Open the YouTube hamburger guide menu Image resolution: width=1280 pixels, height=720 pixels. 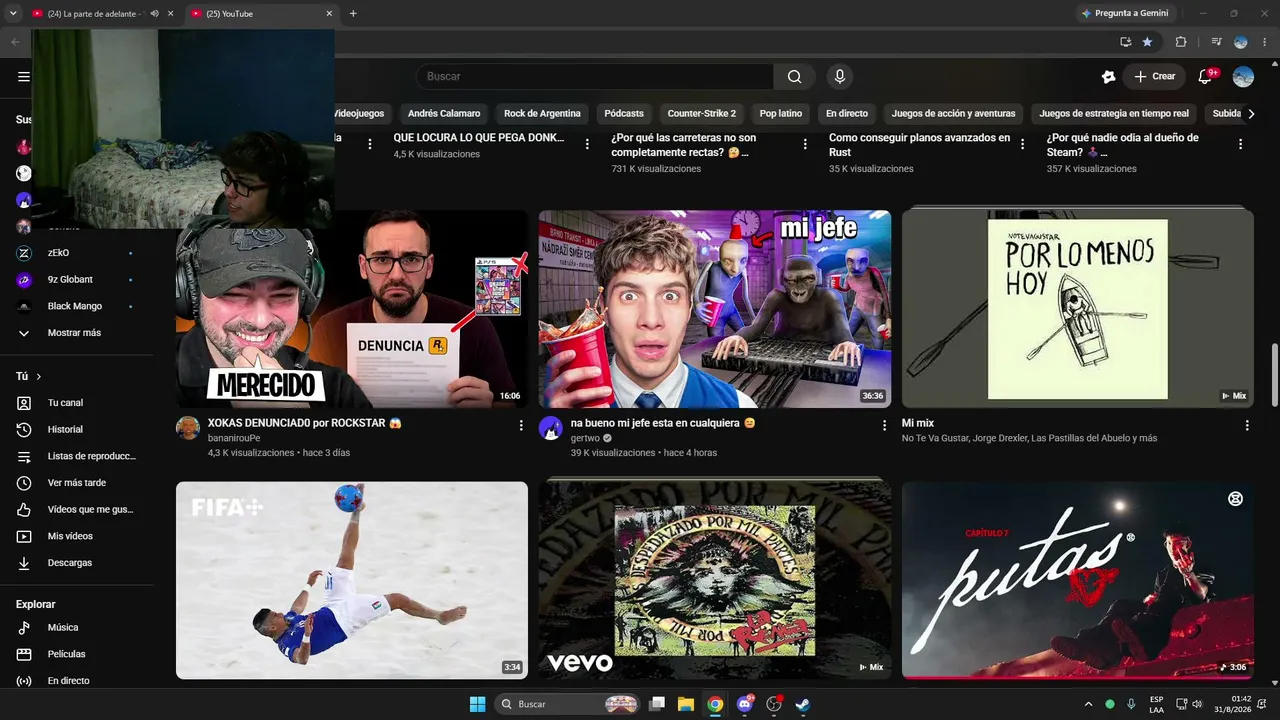point(24,77)
